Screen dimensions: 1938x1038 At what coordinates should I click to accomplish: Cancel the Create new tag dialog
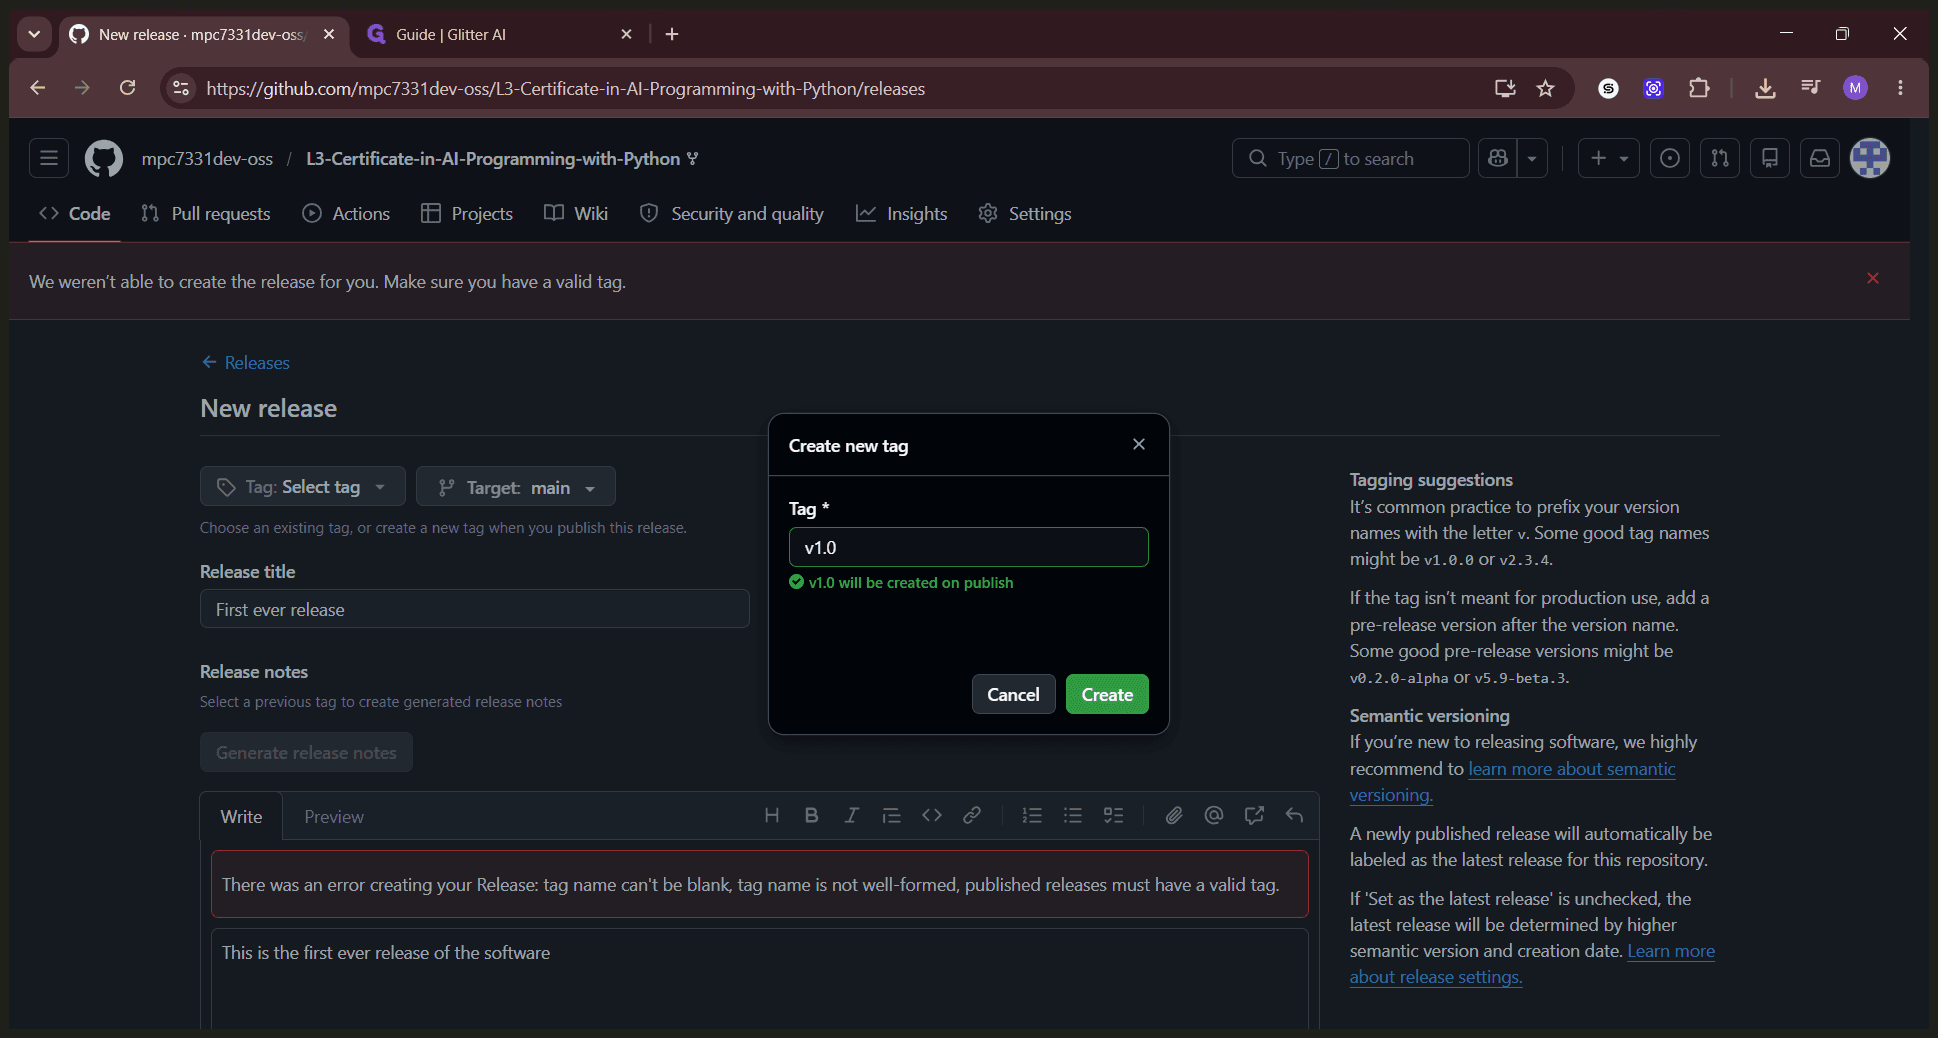[x=1013, y=695]
